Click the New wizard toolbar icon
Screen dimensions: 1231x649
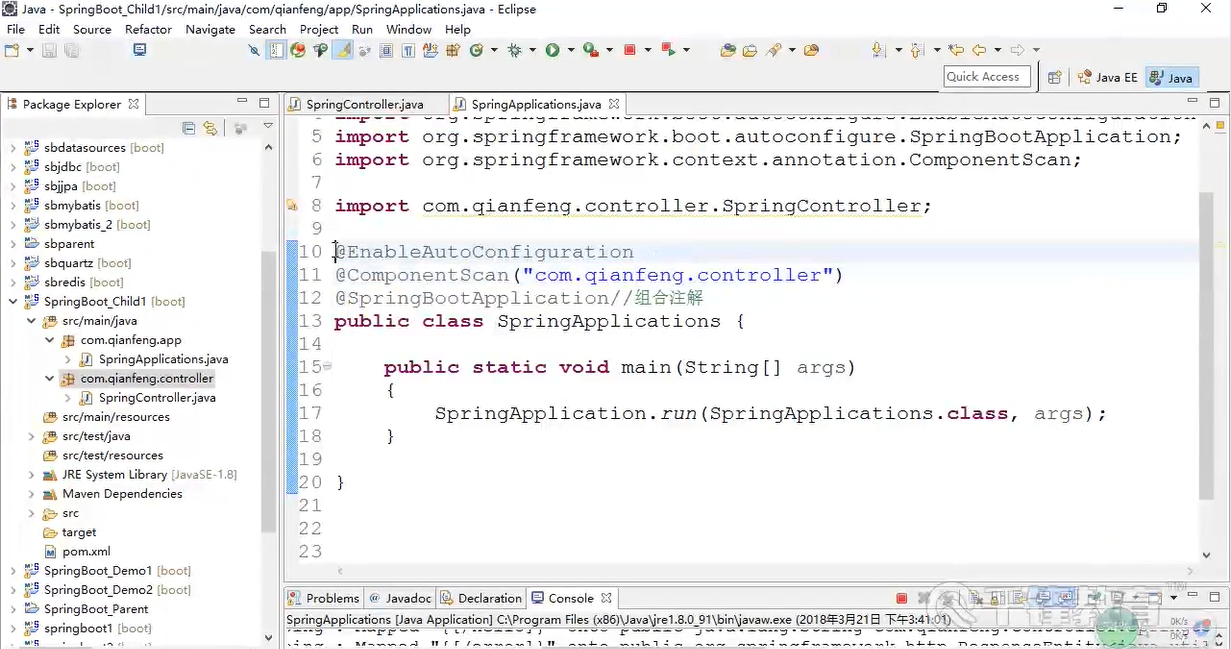pyautogui.click(x=12, y=50)
